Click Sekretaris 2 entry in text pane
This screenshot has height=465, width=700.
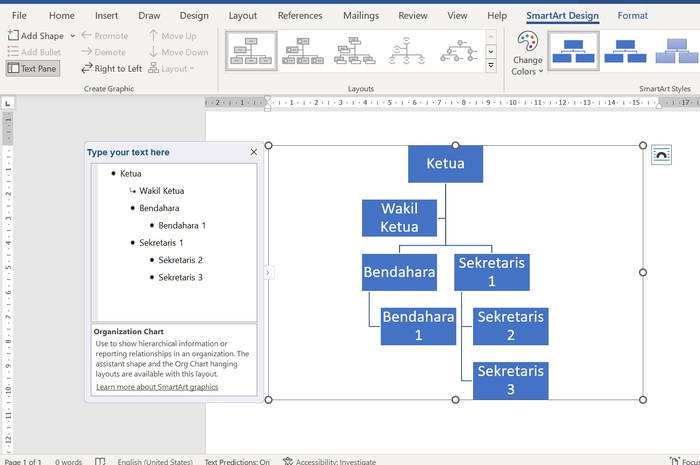180,260
